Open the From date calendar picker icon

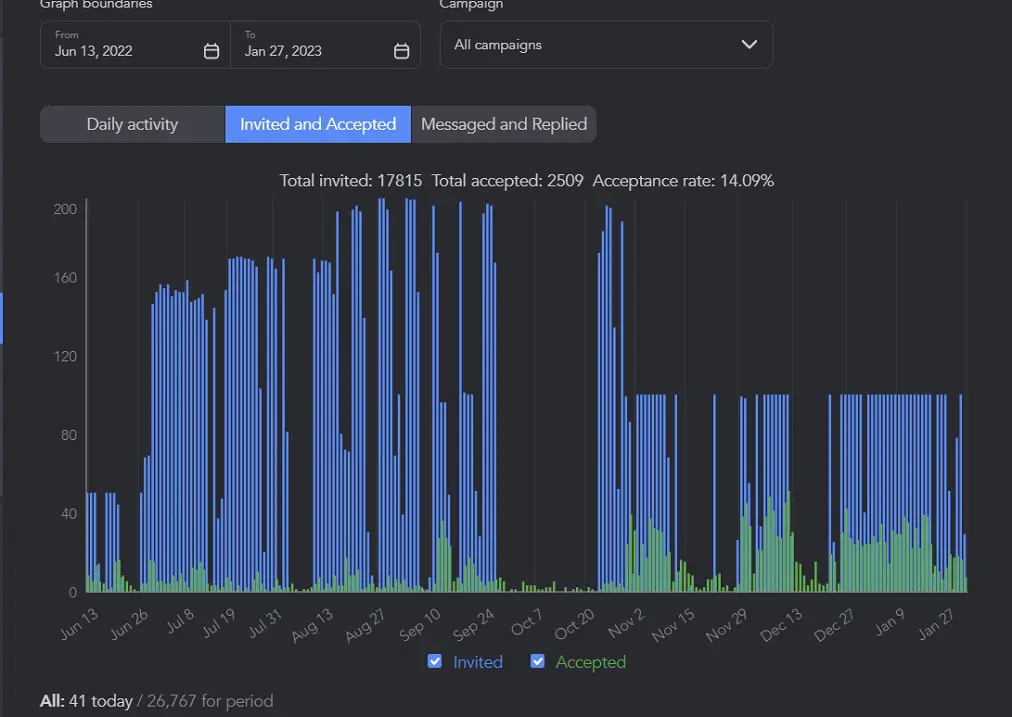tap(211, 51)
